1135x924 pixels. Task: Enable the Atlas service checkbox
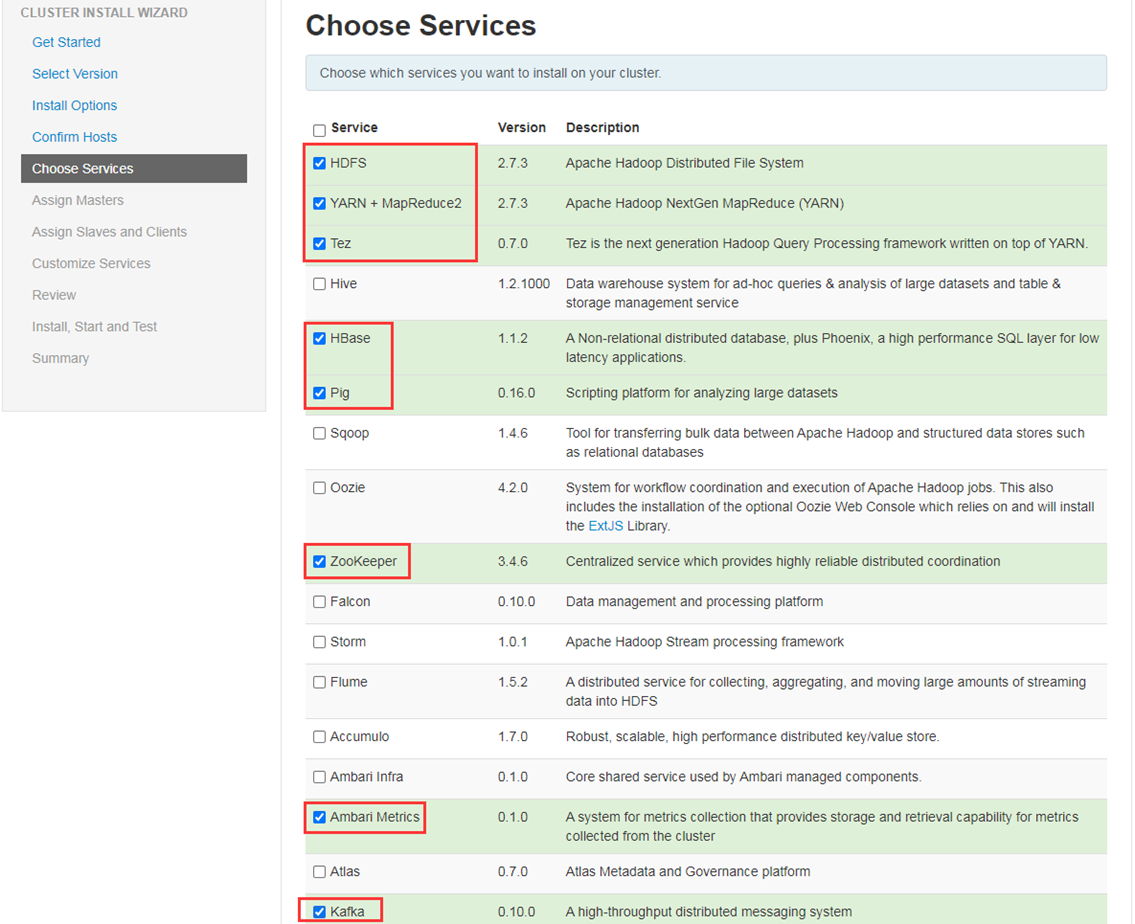tap(319, 872)
